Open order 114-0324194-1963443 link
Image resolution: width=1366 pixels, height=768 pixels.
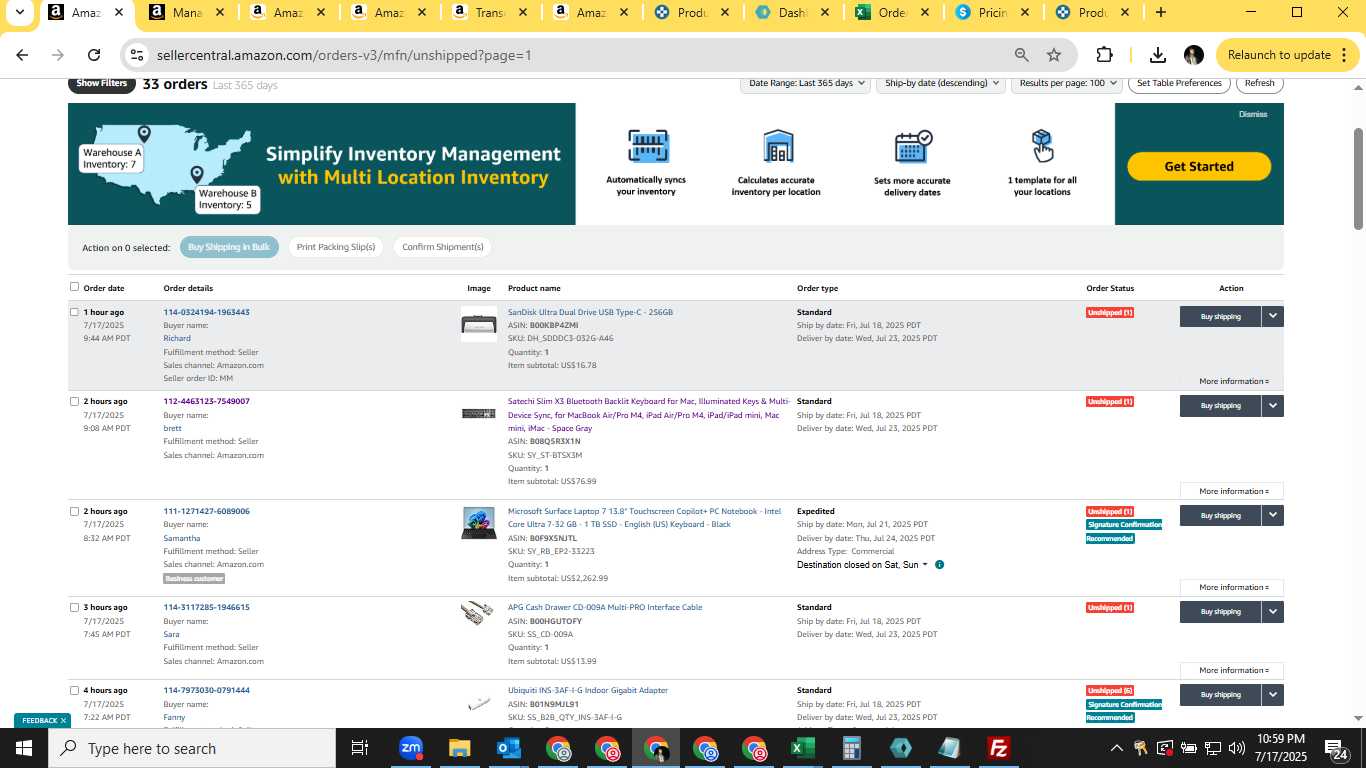(206, 312)
